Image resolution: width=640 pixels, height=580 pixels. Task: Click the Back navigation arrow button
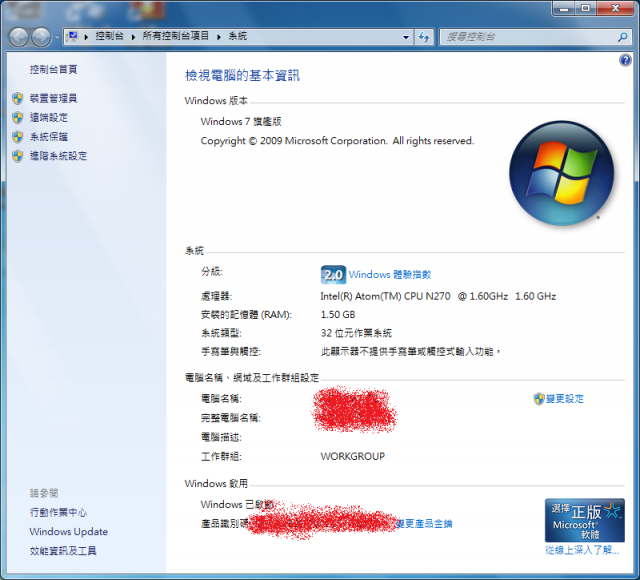(x=19, y=37)
